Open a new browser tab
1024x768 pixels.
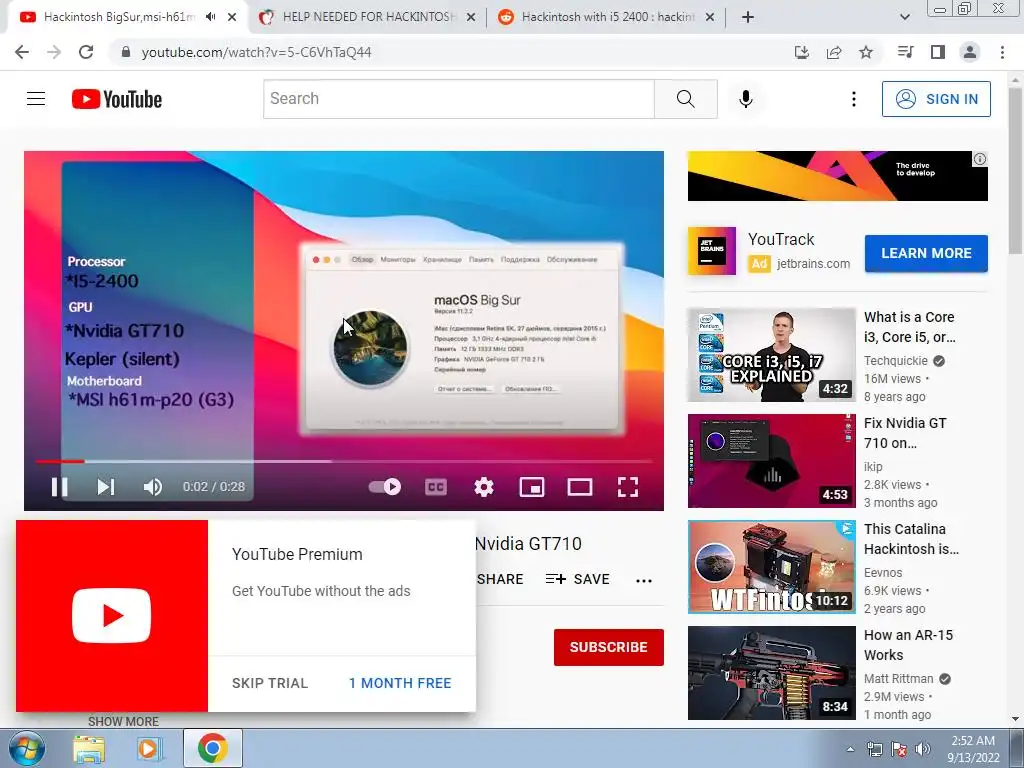click(x=748, y=17)
